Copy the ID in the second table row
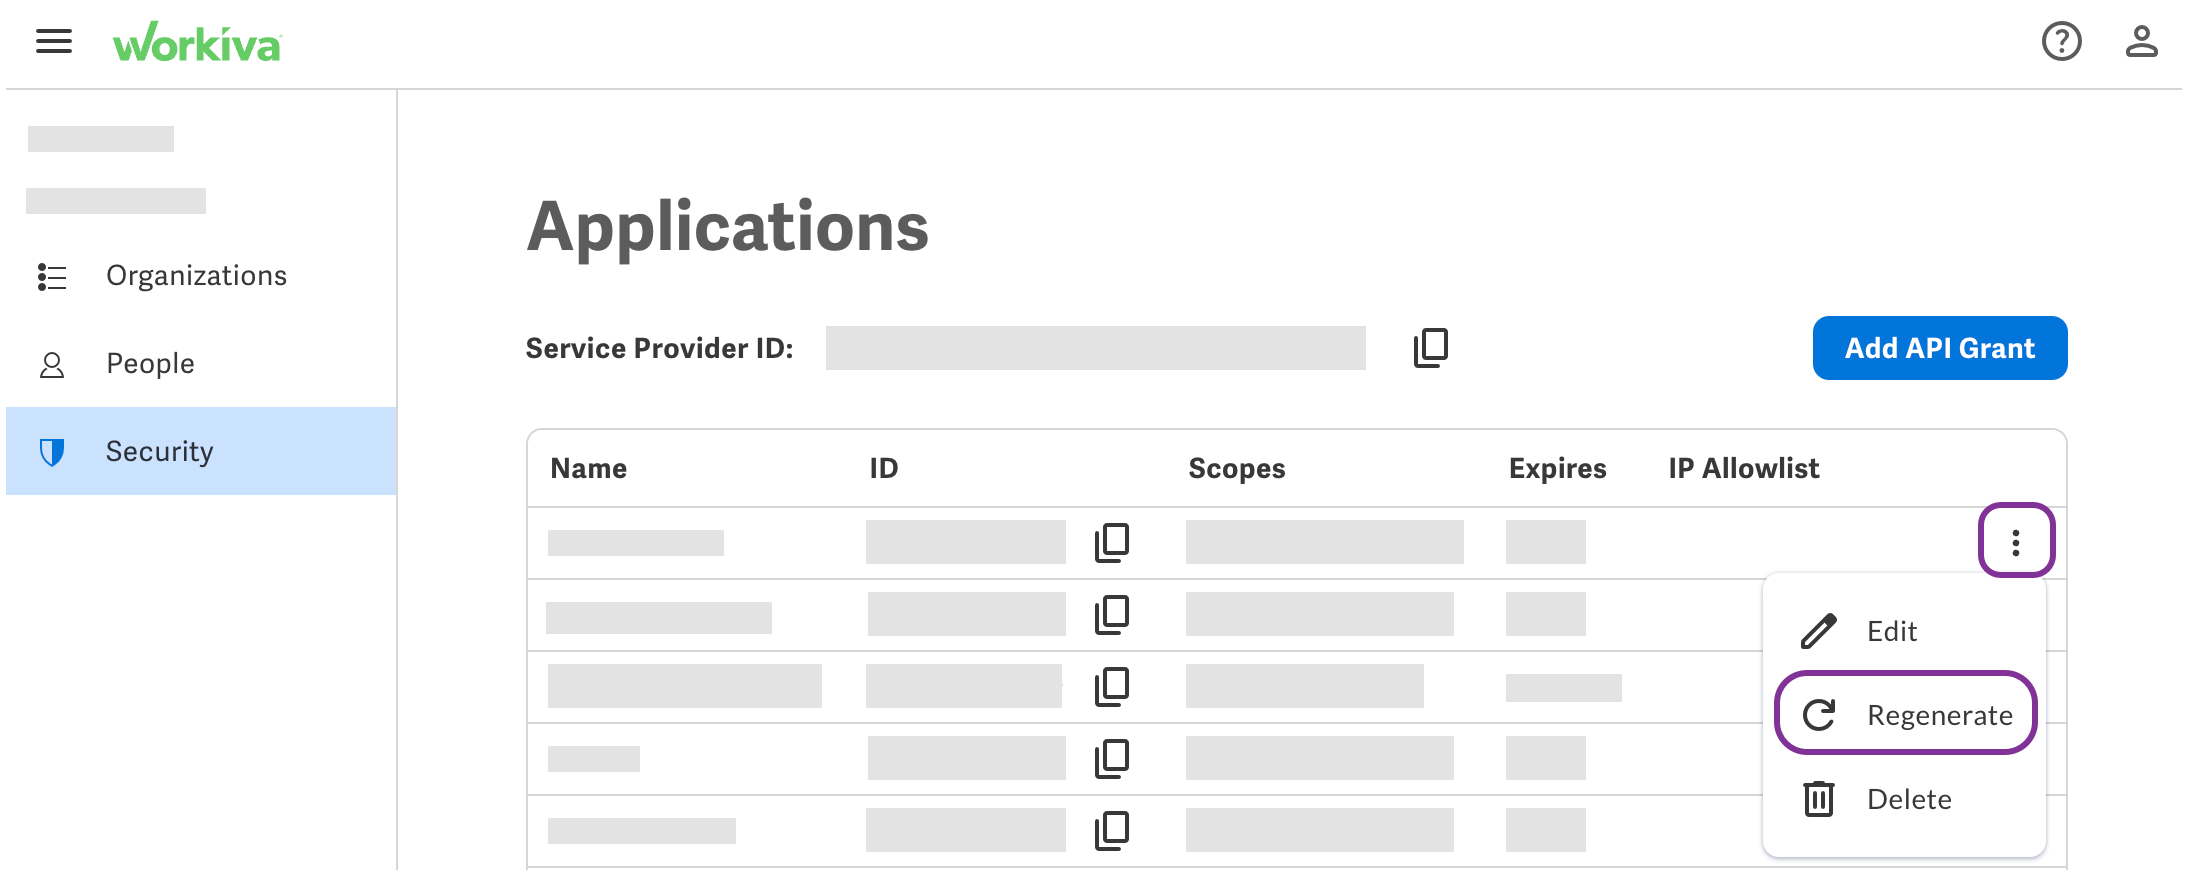Screen dimensions: 2186x876 (1112, 614)
